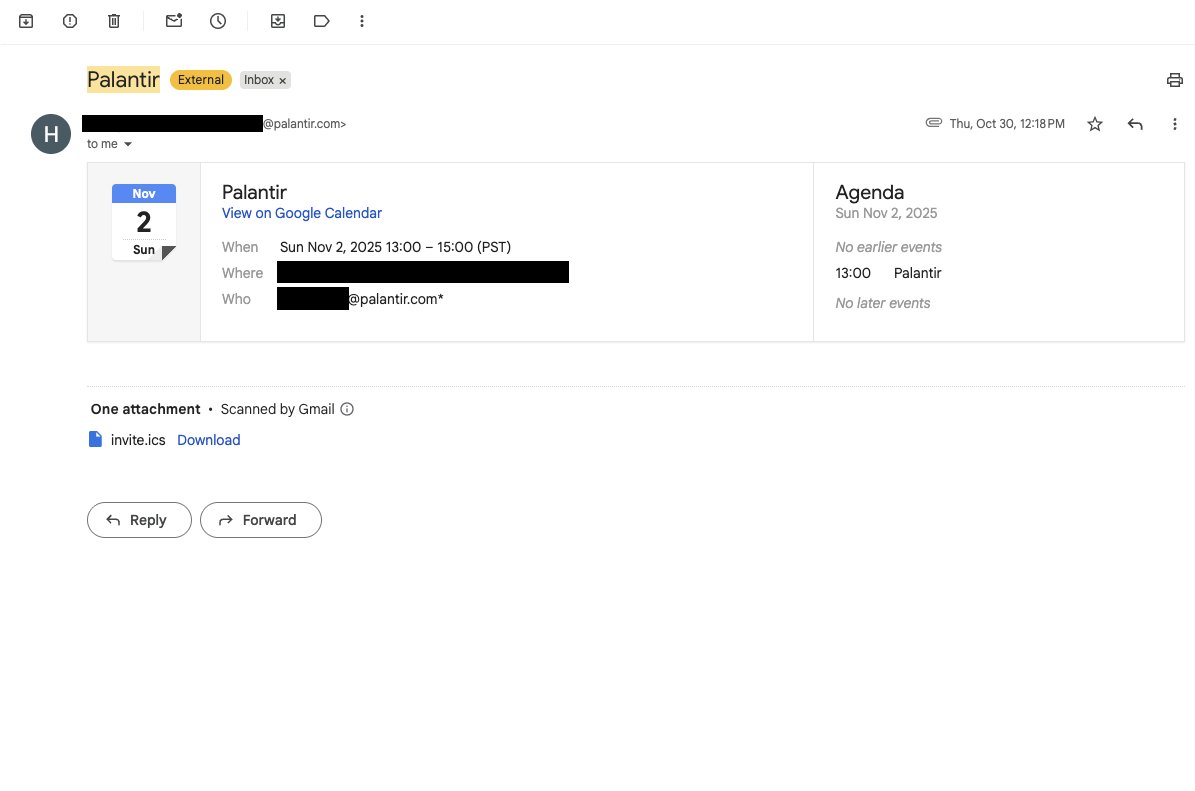
Task: Click the email timestamp Thu, Oct 30
Action: click(x=1007, y=123)
